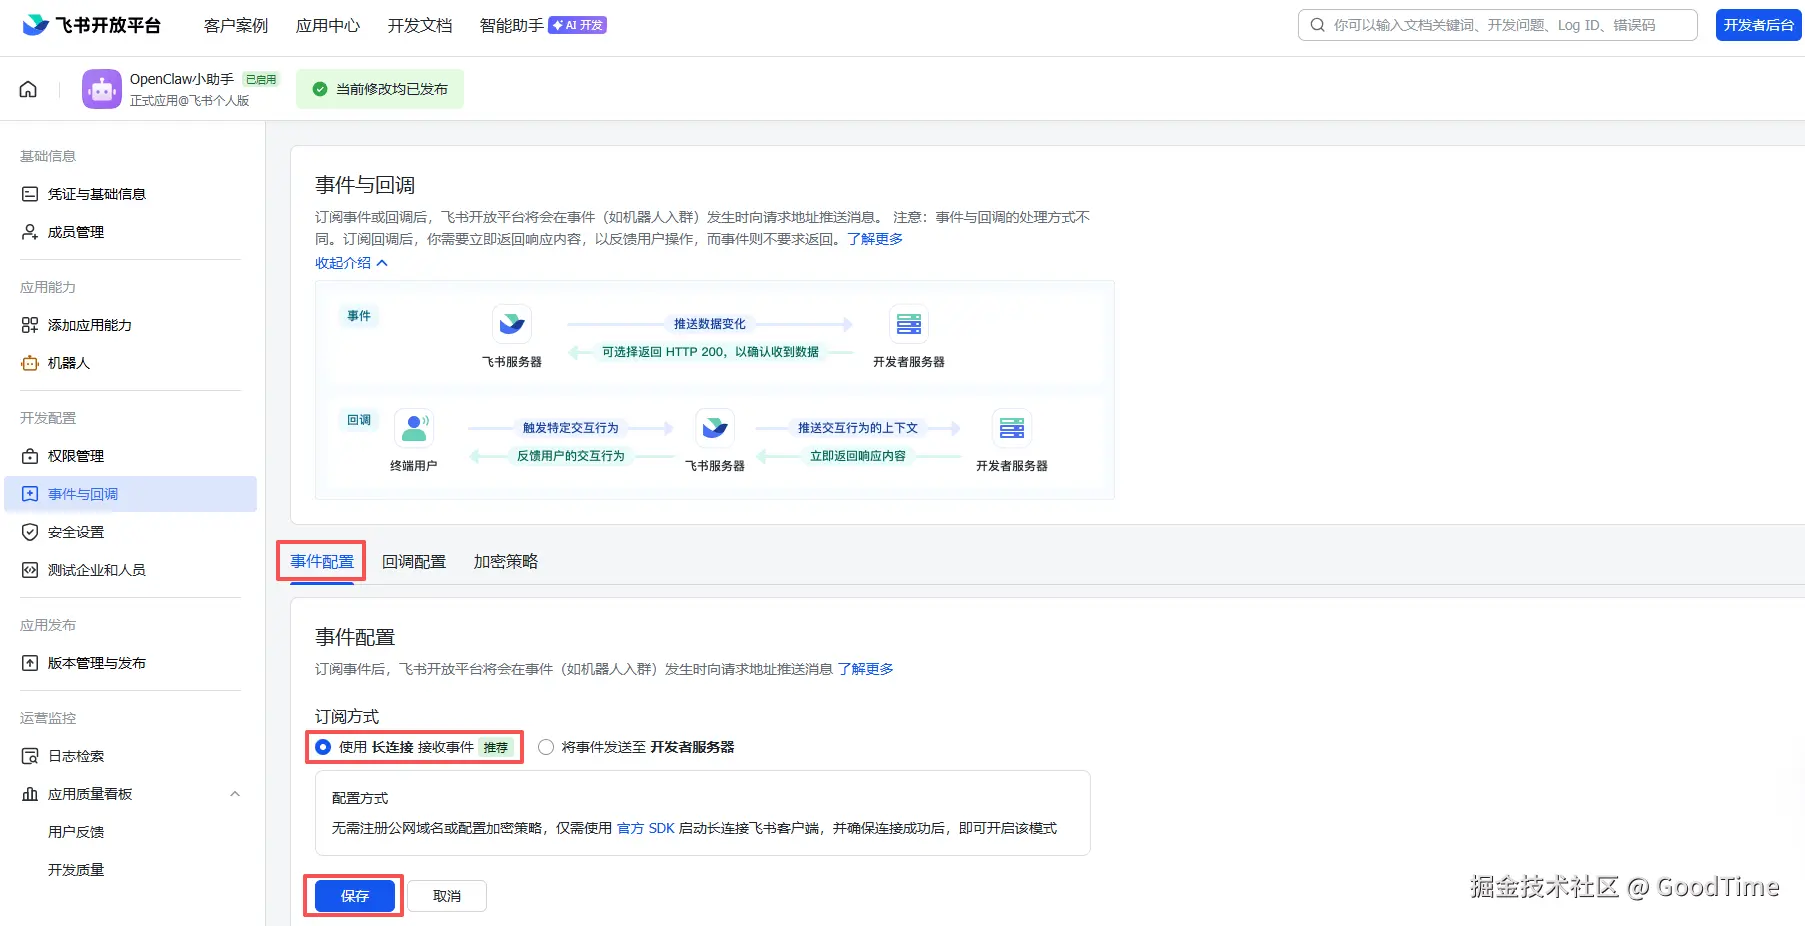The height and width of the screenshot is (926, 1805).
Task: Click the 飞书服务器 icon in 事件 diagram
Action: pyautogui.click(x=512, y=324)
